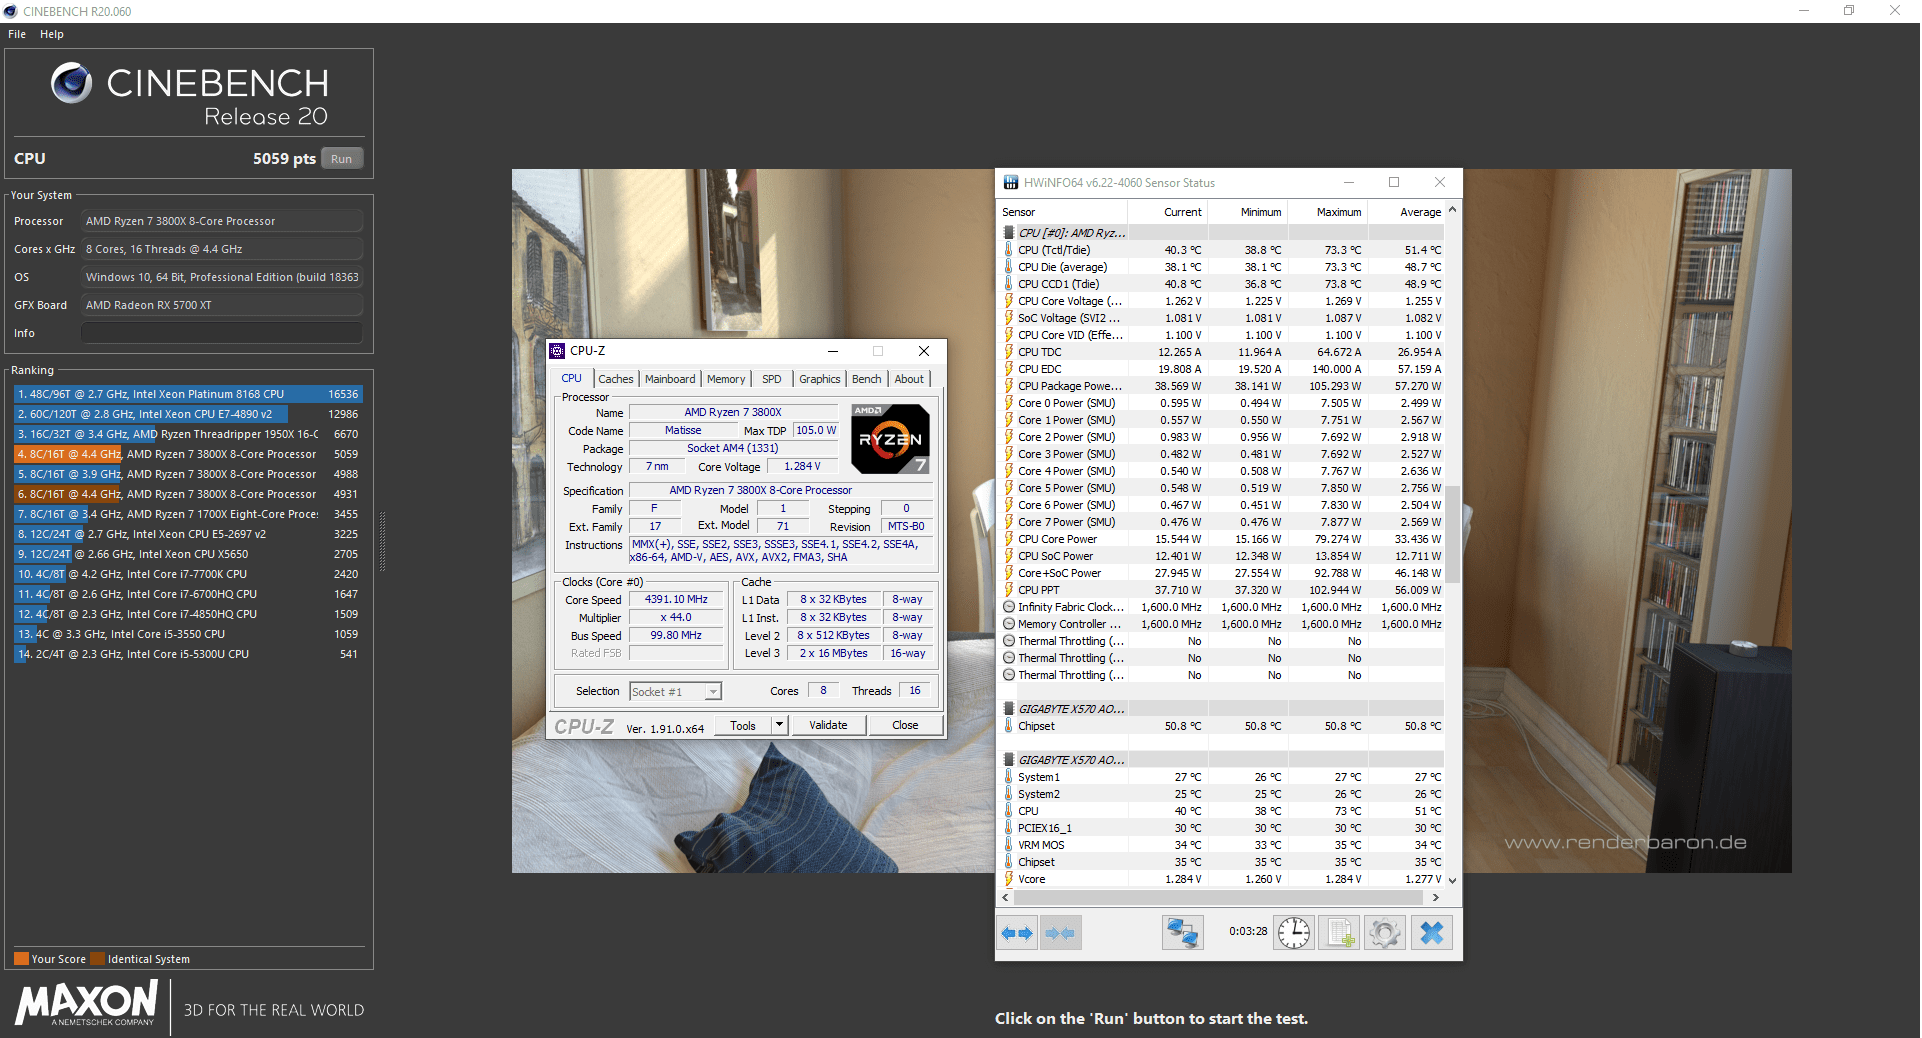Click the scroll up arrow in HWiNFO

click(x=1453, y=210)
